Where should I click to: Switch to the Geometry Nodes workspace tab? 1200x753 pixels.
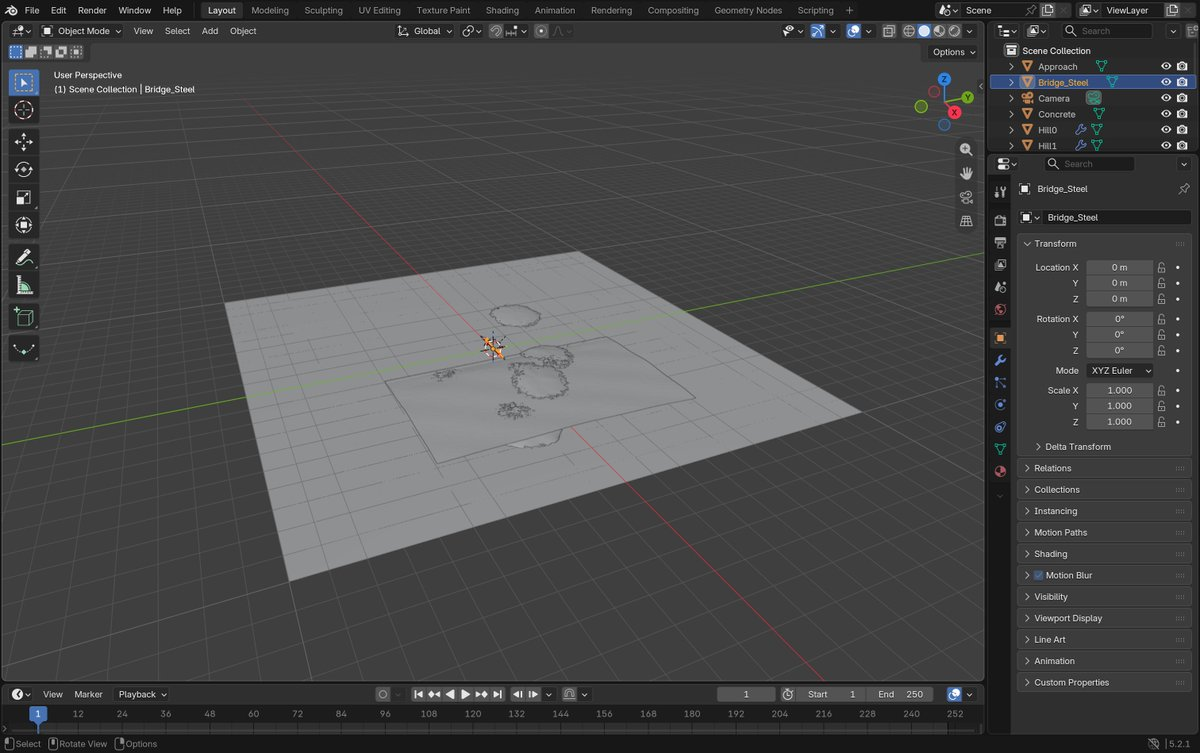click(748, 10)
